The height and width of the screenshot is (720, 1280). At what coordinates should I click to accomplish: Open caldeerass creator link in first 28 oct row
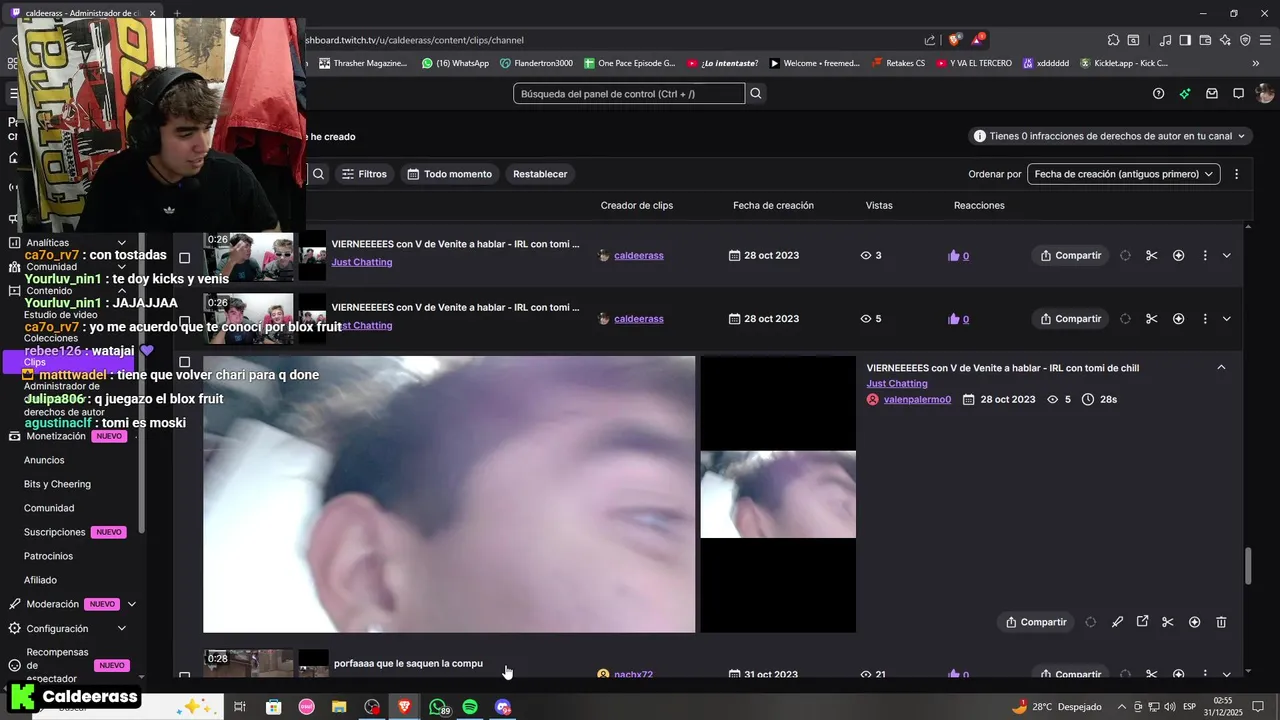[x=639, y=255]
